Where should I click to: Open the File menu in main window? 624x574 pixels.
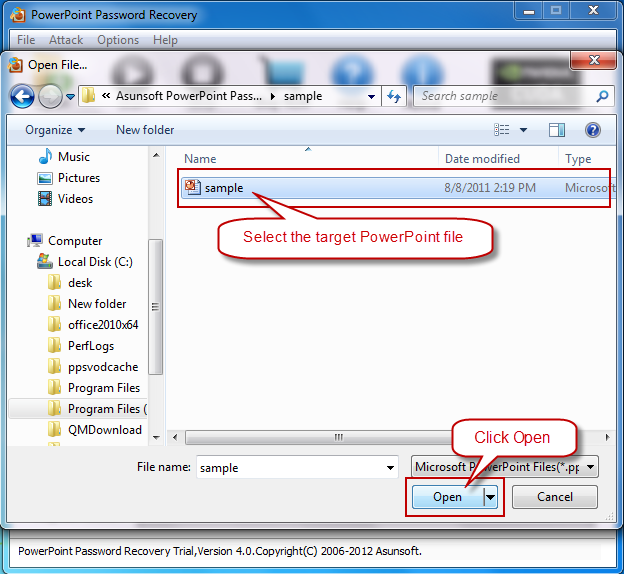[26, 40]
